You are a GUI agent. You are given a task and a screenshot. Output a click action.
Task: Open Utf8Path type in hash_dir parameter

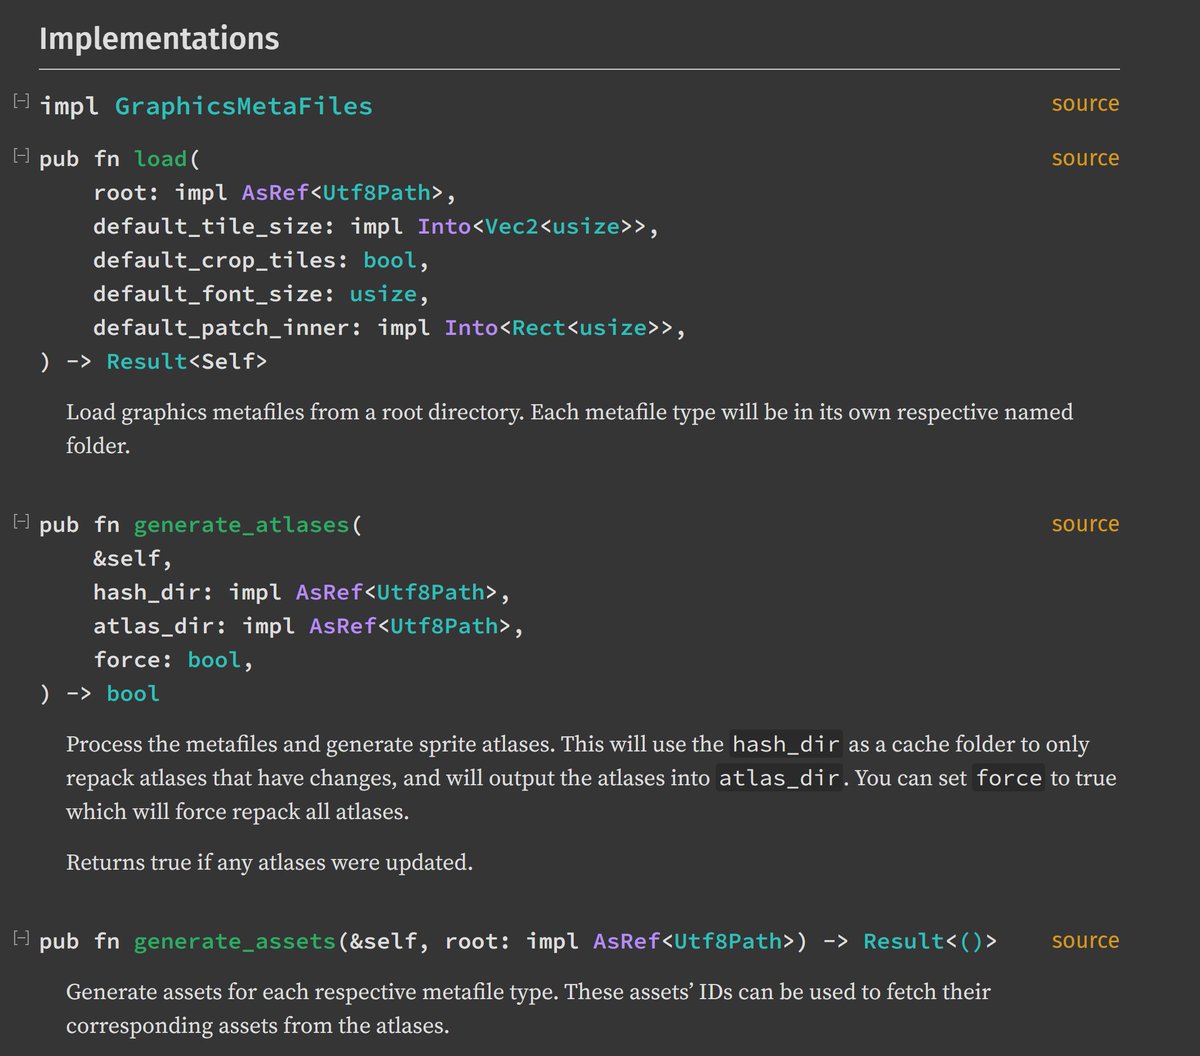pos(431,593)
